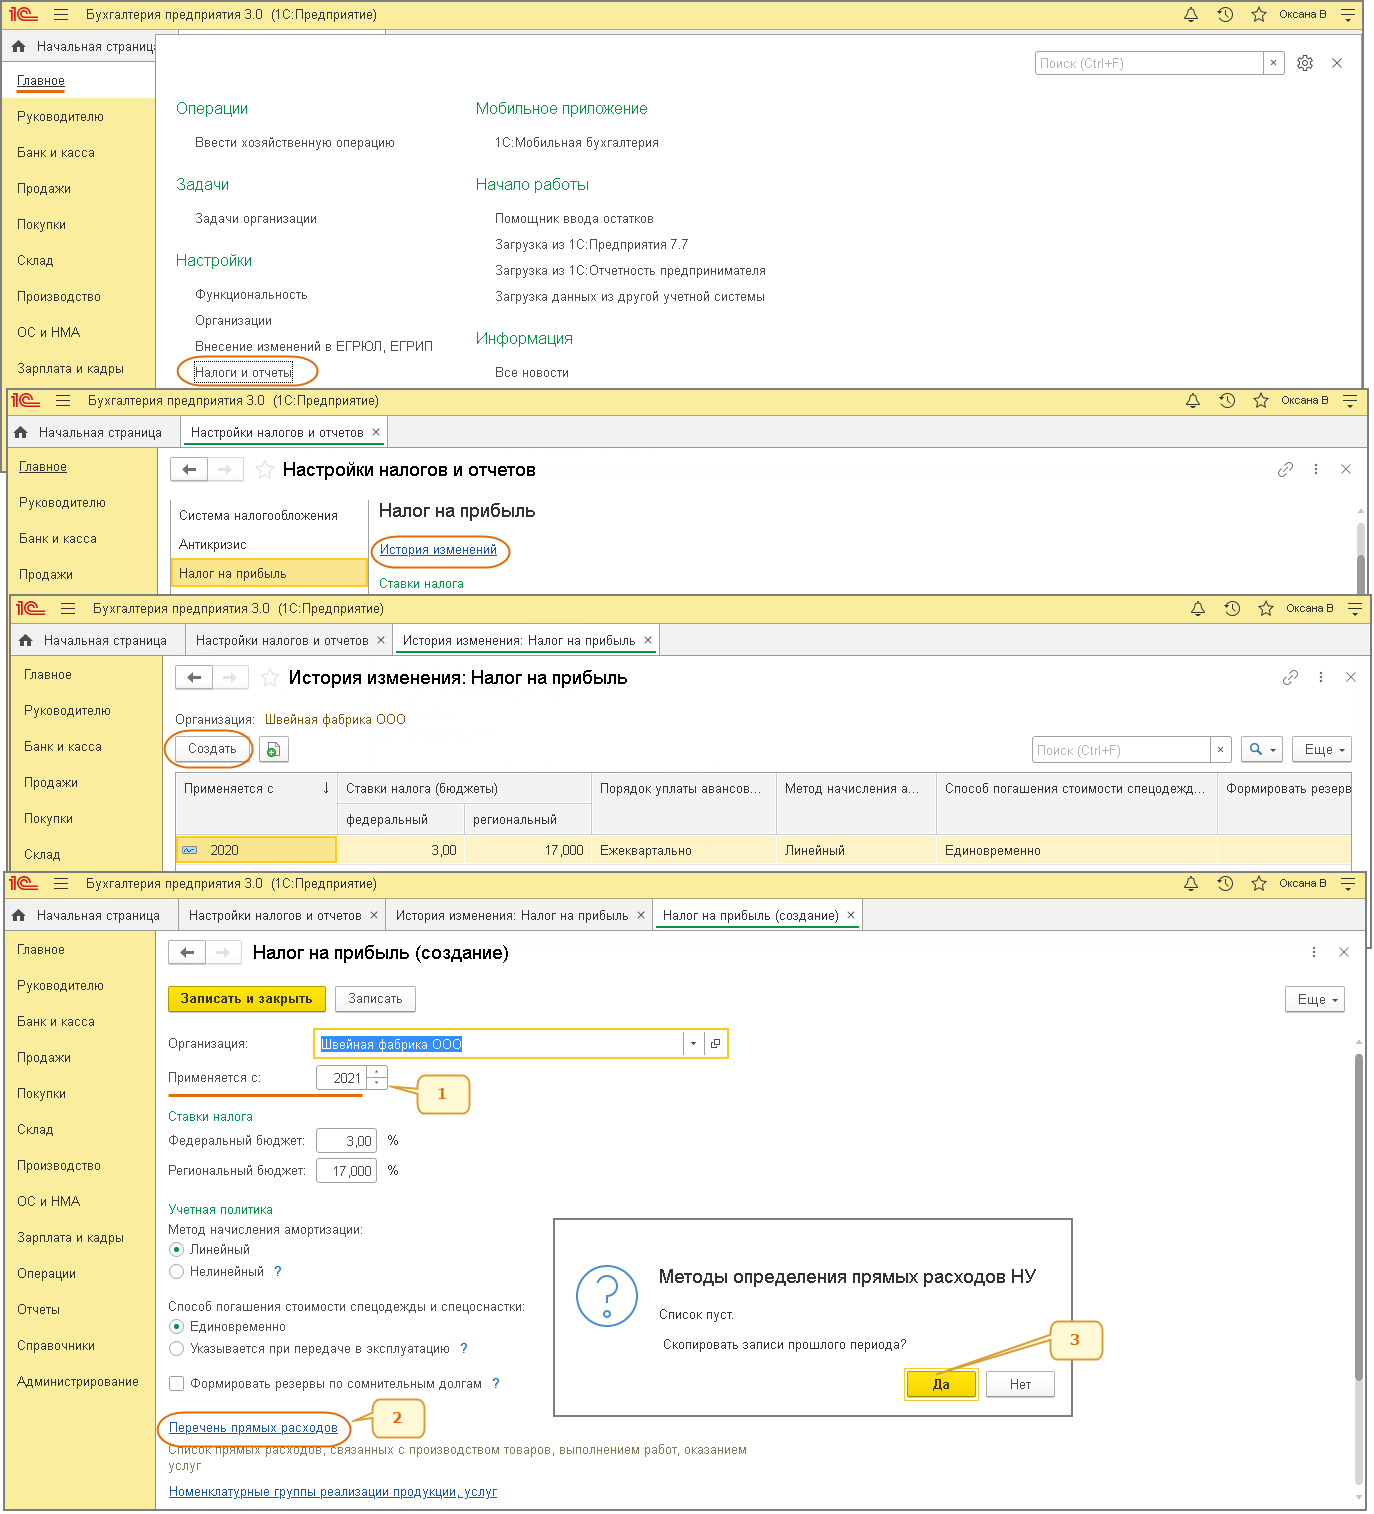Click the green copy-record icon next to Создать
Image resolution: width=1374 pixels, height=1514 pixels.
pos(274,749)
